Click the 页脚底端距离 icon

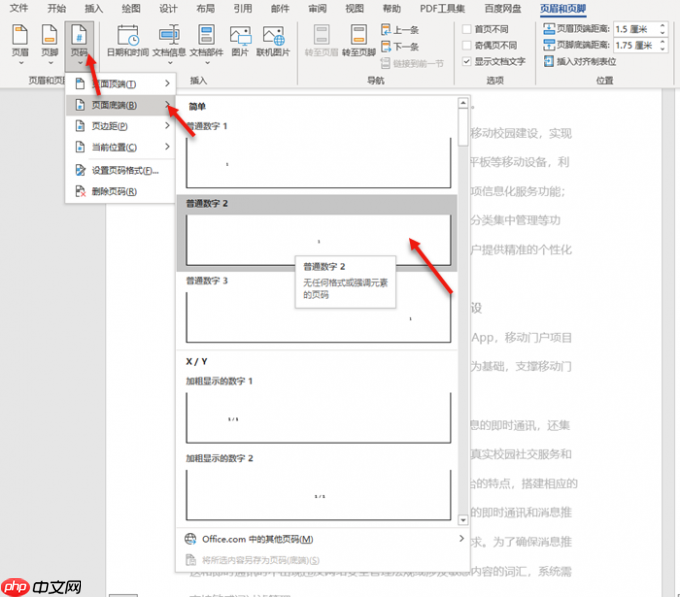[549, 45]
